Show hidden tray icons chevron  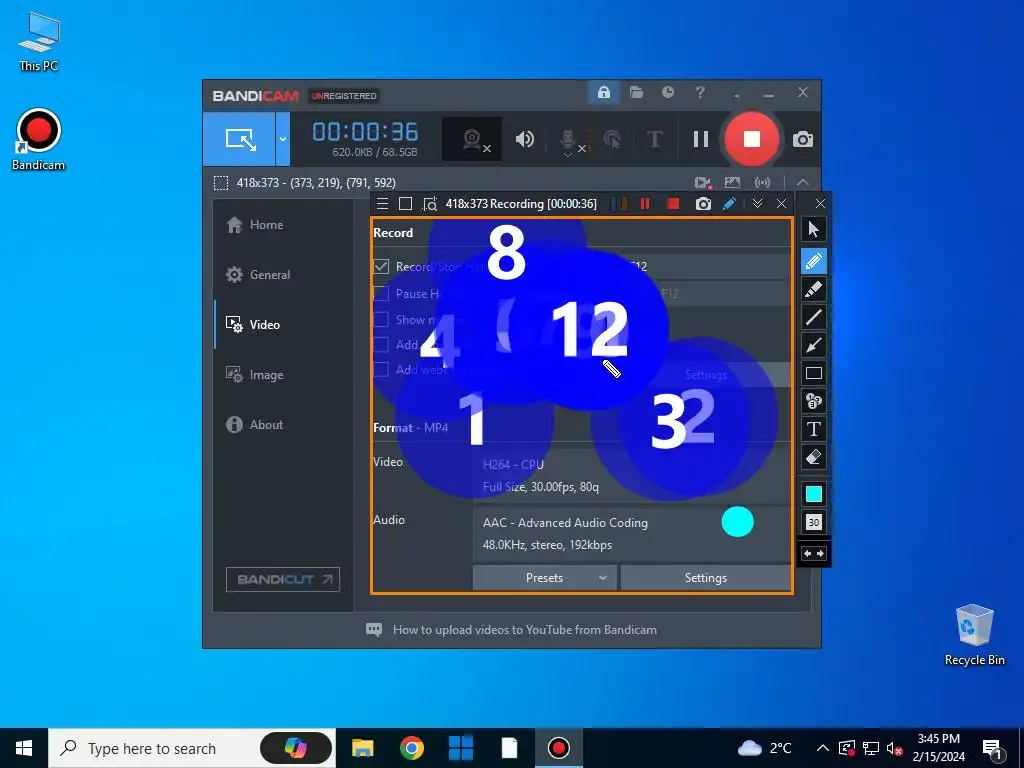[823, 748]
